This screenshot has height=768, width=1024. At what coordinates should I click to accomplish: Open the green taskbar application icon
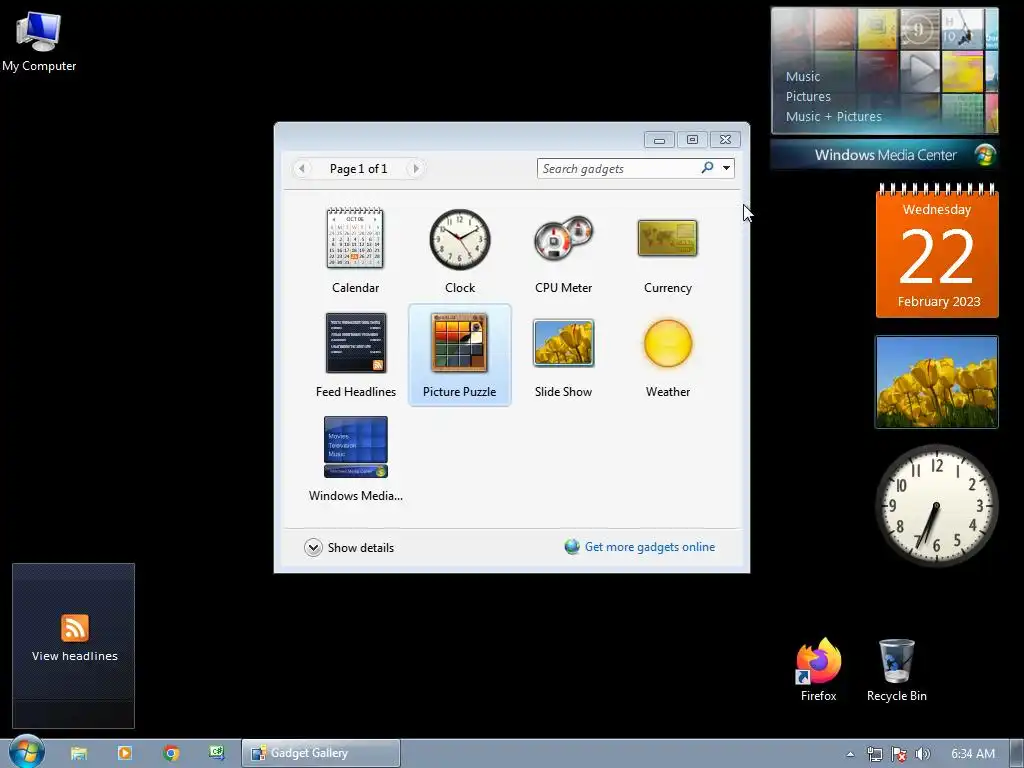pos(216,753)
